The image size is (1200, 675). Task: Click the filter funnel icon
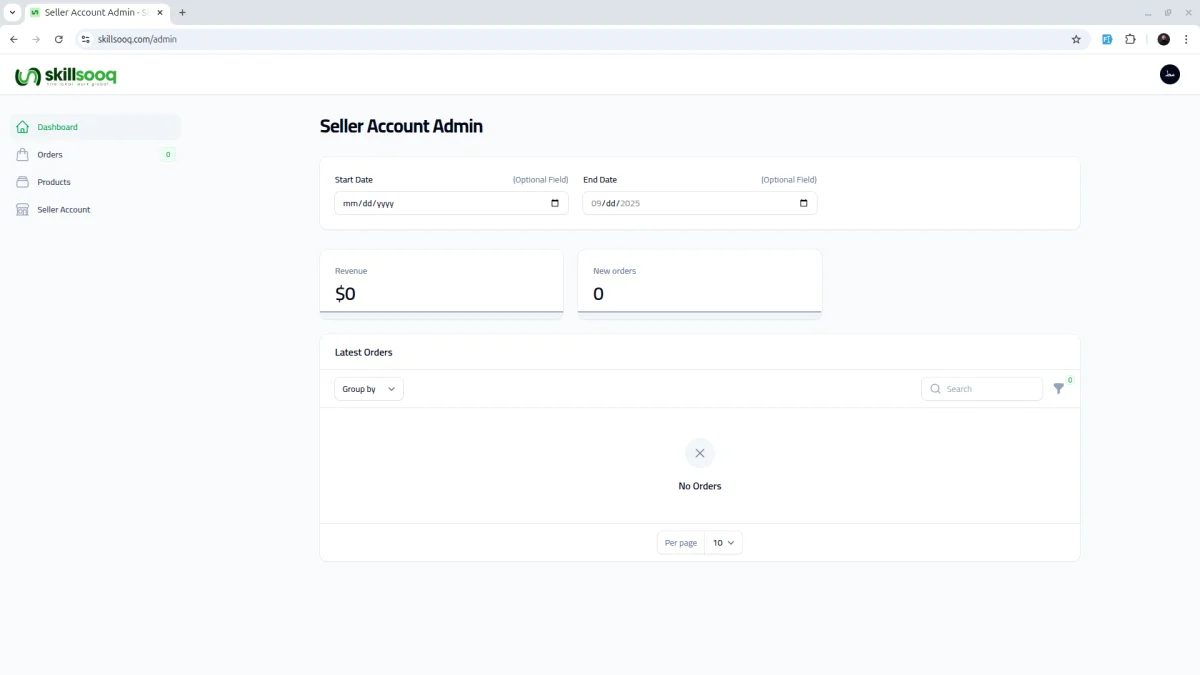click(1059, 389)
